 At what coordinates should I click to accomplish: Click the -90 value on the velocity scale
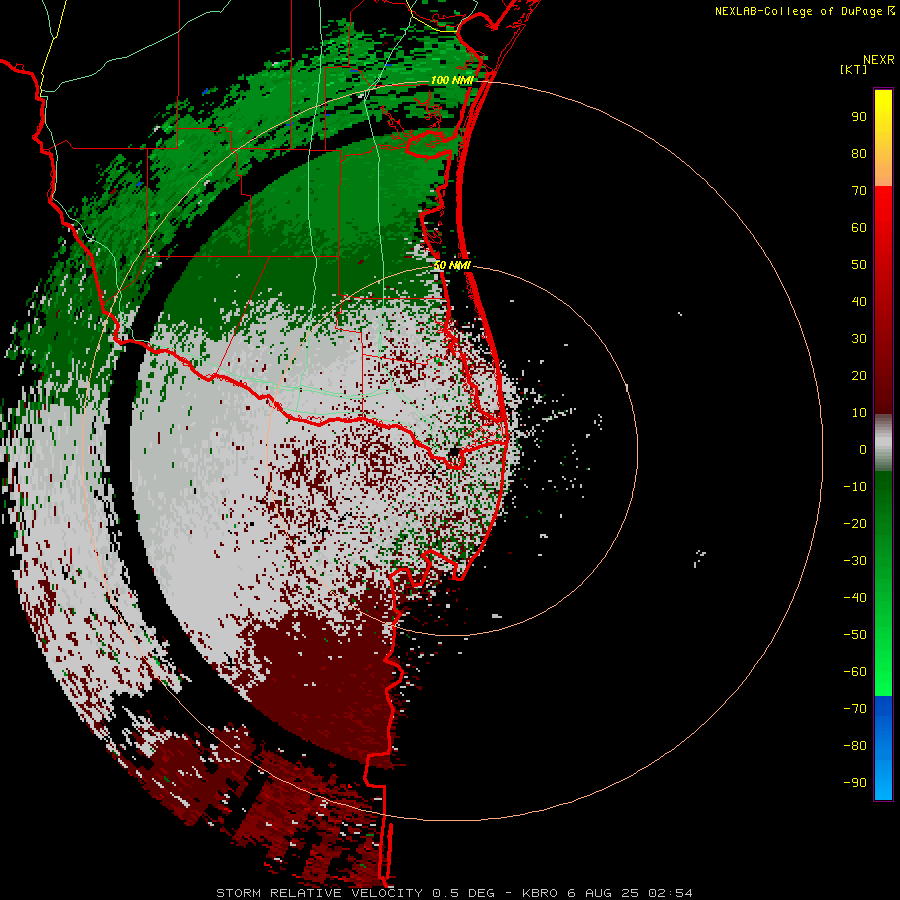tap(855, 783)
